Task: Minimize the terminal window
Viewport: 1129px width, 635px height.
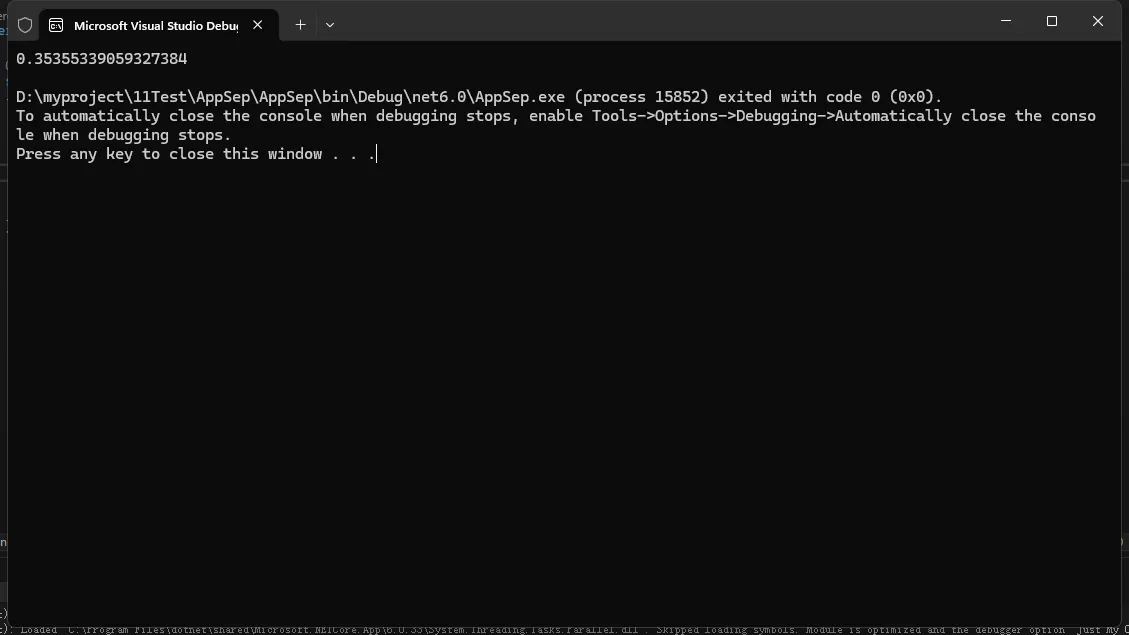Action: (x=1006, y=21)
